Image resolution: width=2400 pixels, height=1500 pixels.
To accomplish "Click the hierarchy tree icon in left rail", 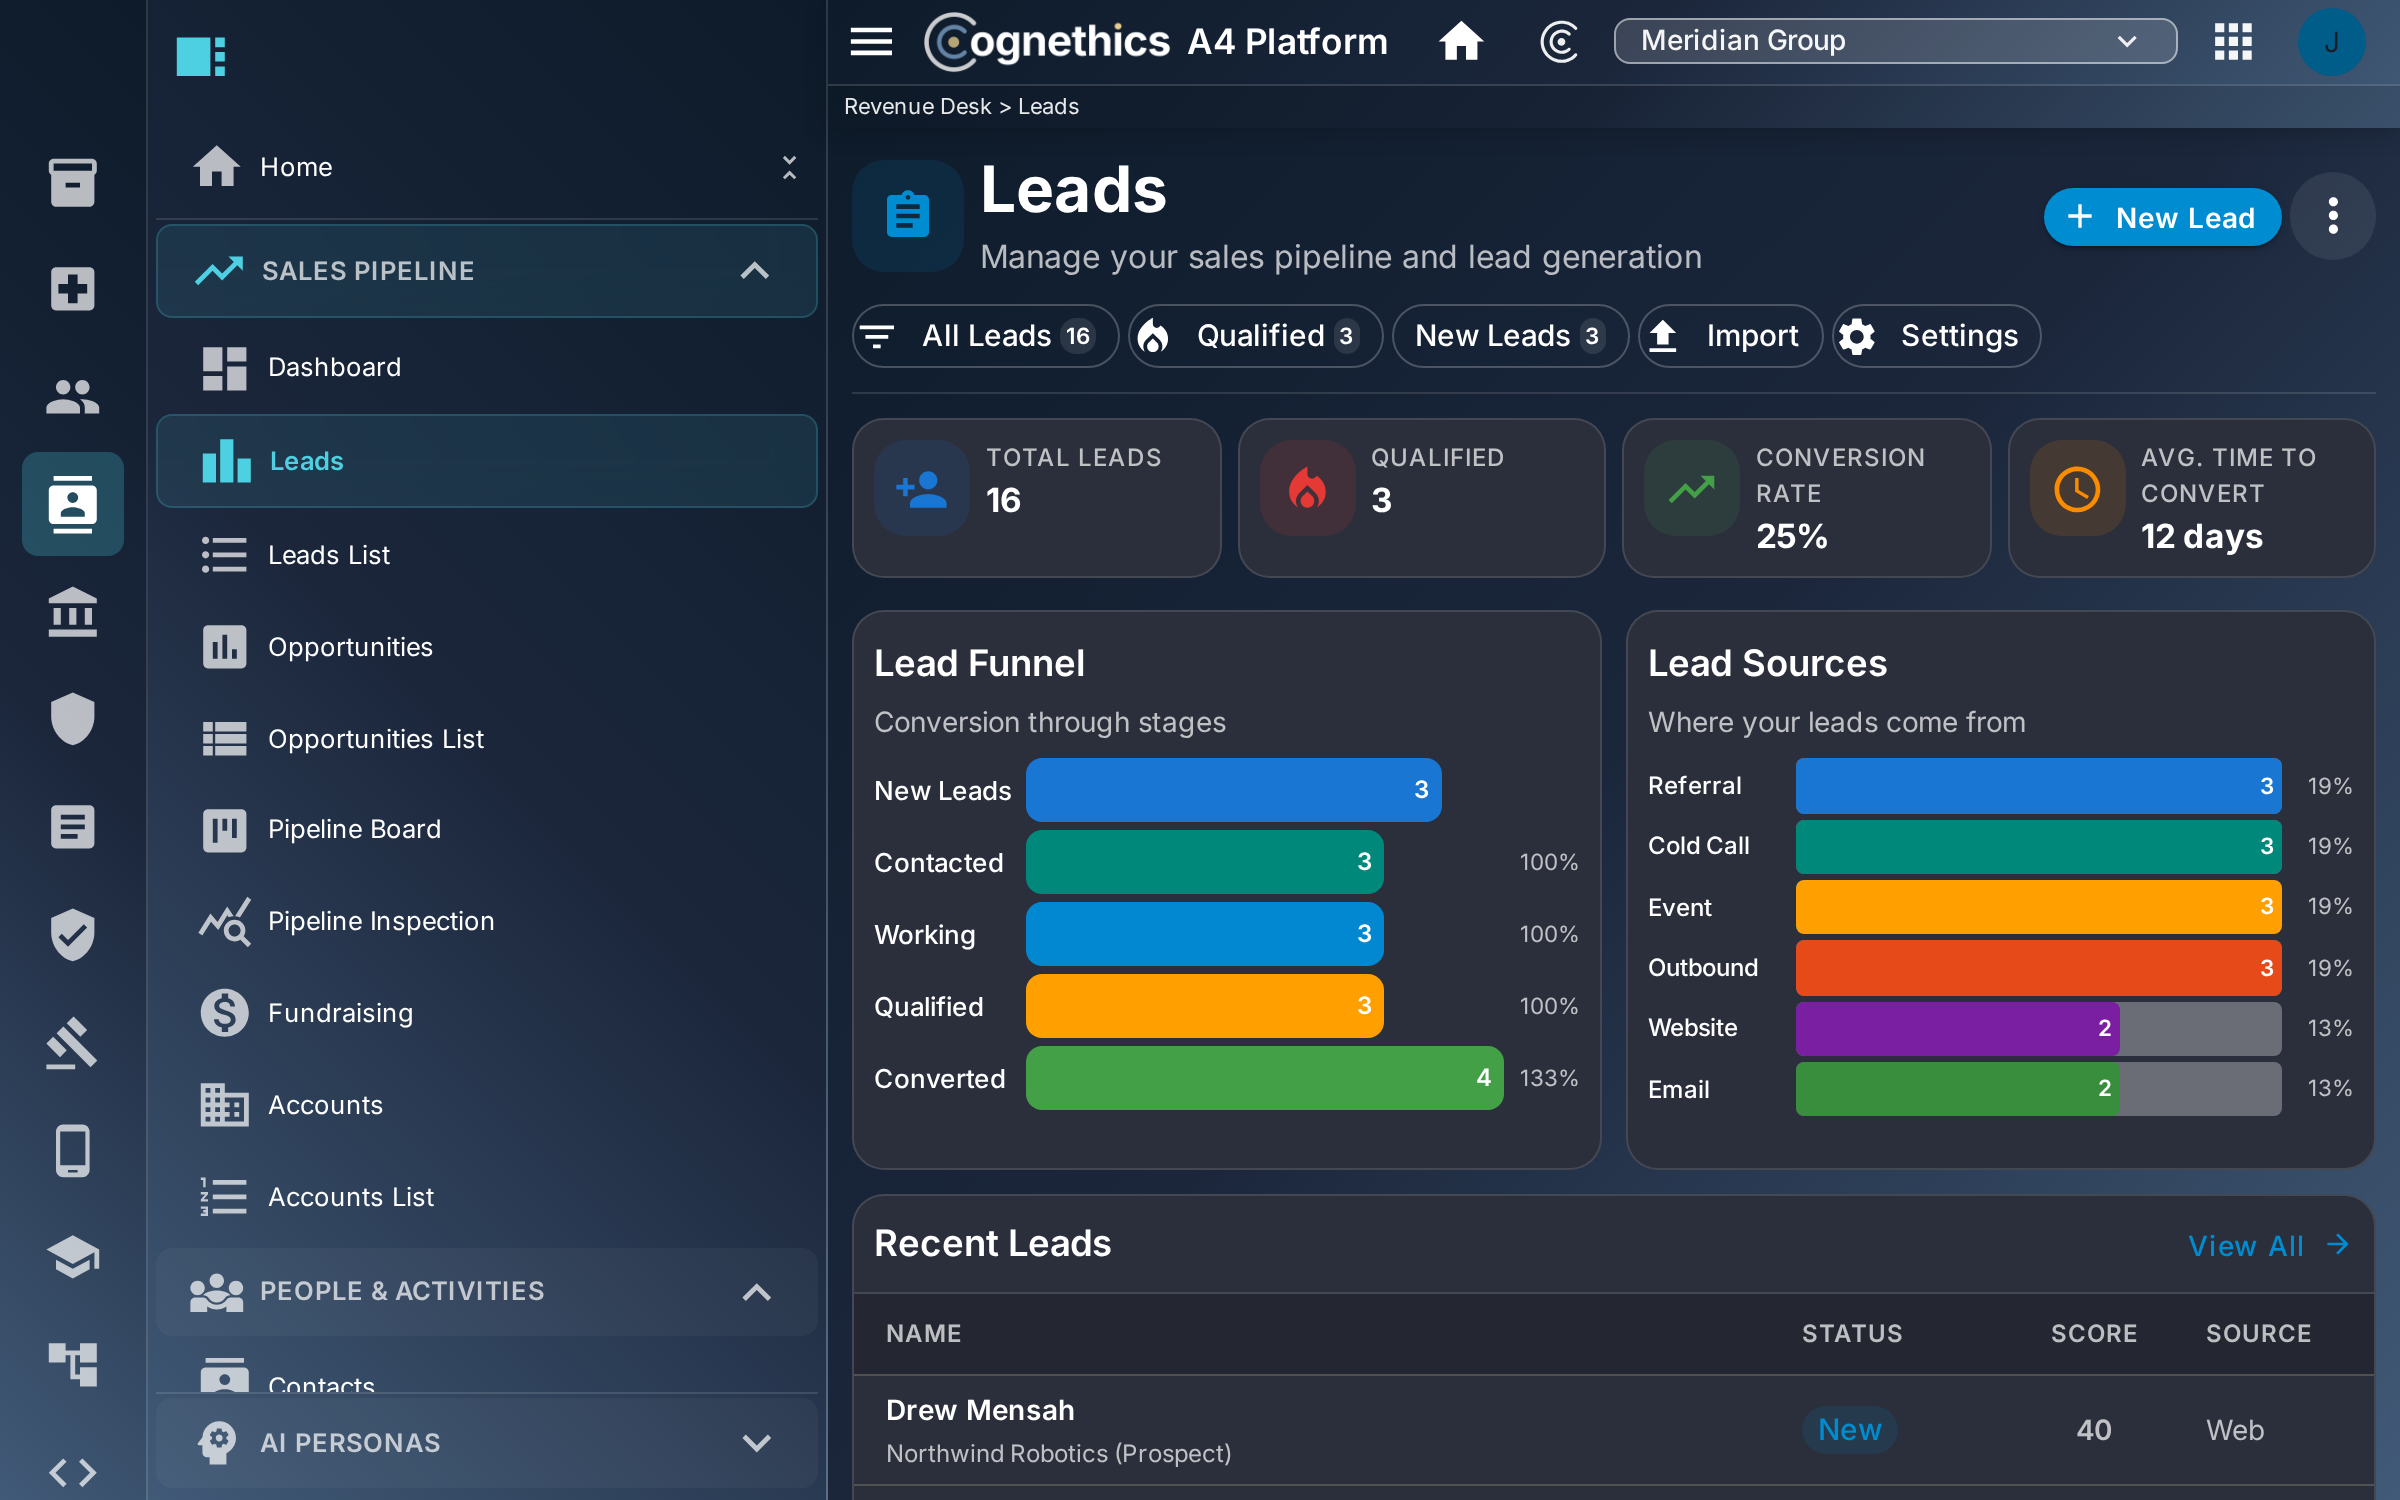I will [72, 1364].
